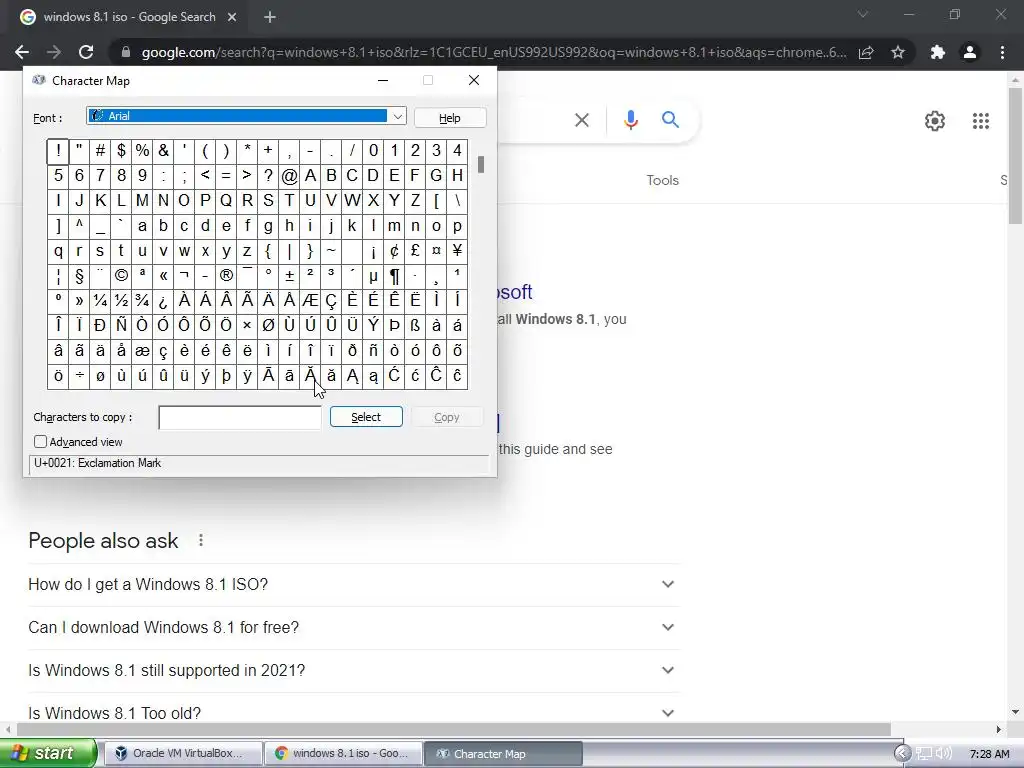Click the volume icon in system tray
The height and width of the screenshot is (768, 1024).
pos(943,754)
